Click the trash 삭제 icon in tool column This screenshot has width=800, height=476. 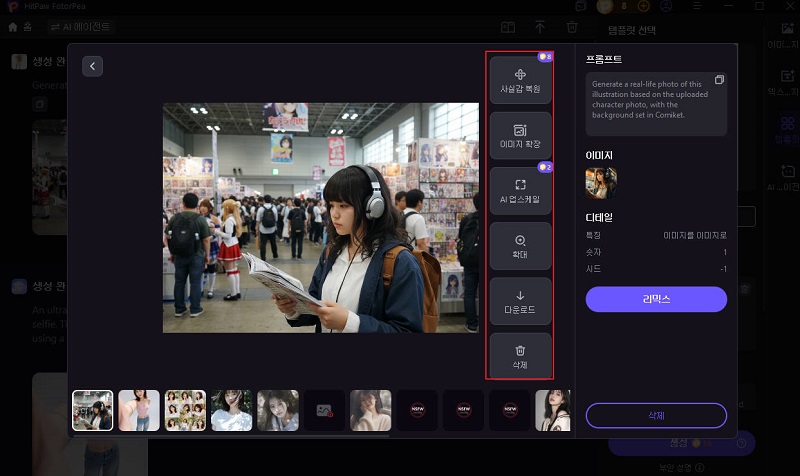pos(520,356)
